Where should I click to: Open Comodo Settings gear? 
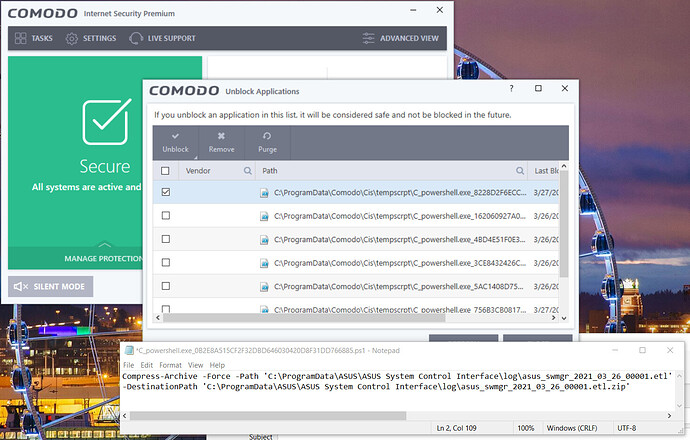tap(73, 38)
